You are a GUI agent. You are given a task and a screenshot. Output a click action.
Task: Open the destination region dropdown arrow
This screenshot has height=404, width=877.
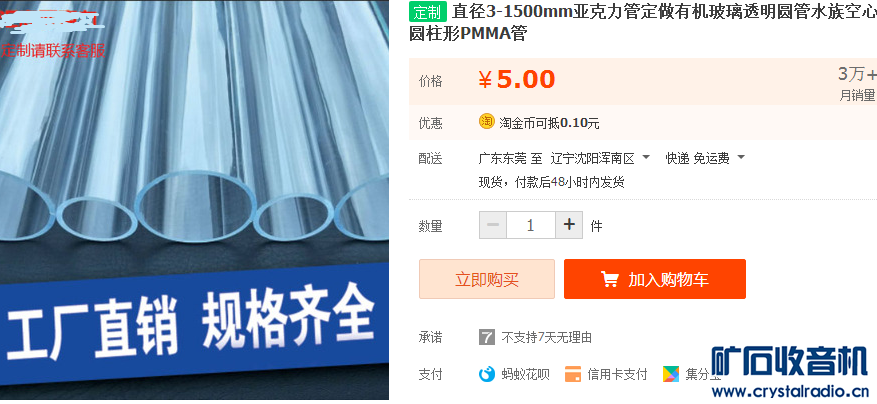tap(646, 157)
